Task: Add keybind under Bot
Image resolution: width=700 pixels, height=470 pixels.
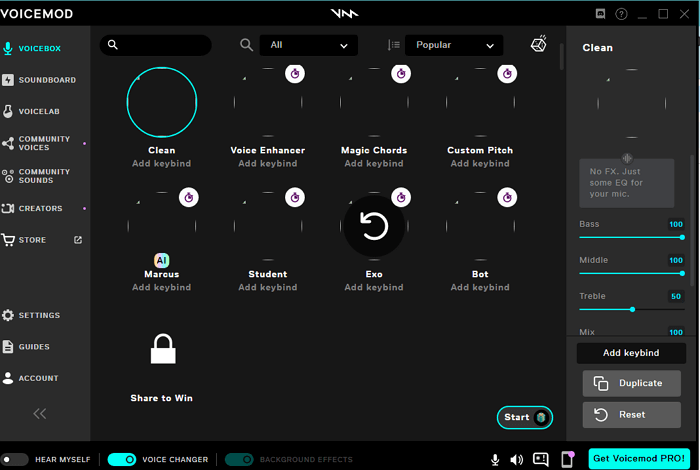Action: (x=480, y=287)
